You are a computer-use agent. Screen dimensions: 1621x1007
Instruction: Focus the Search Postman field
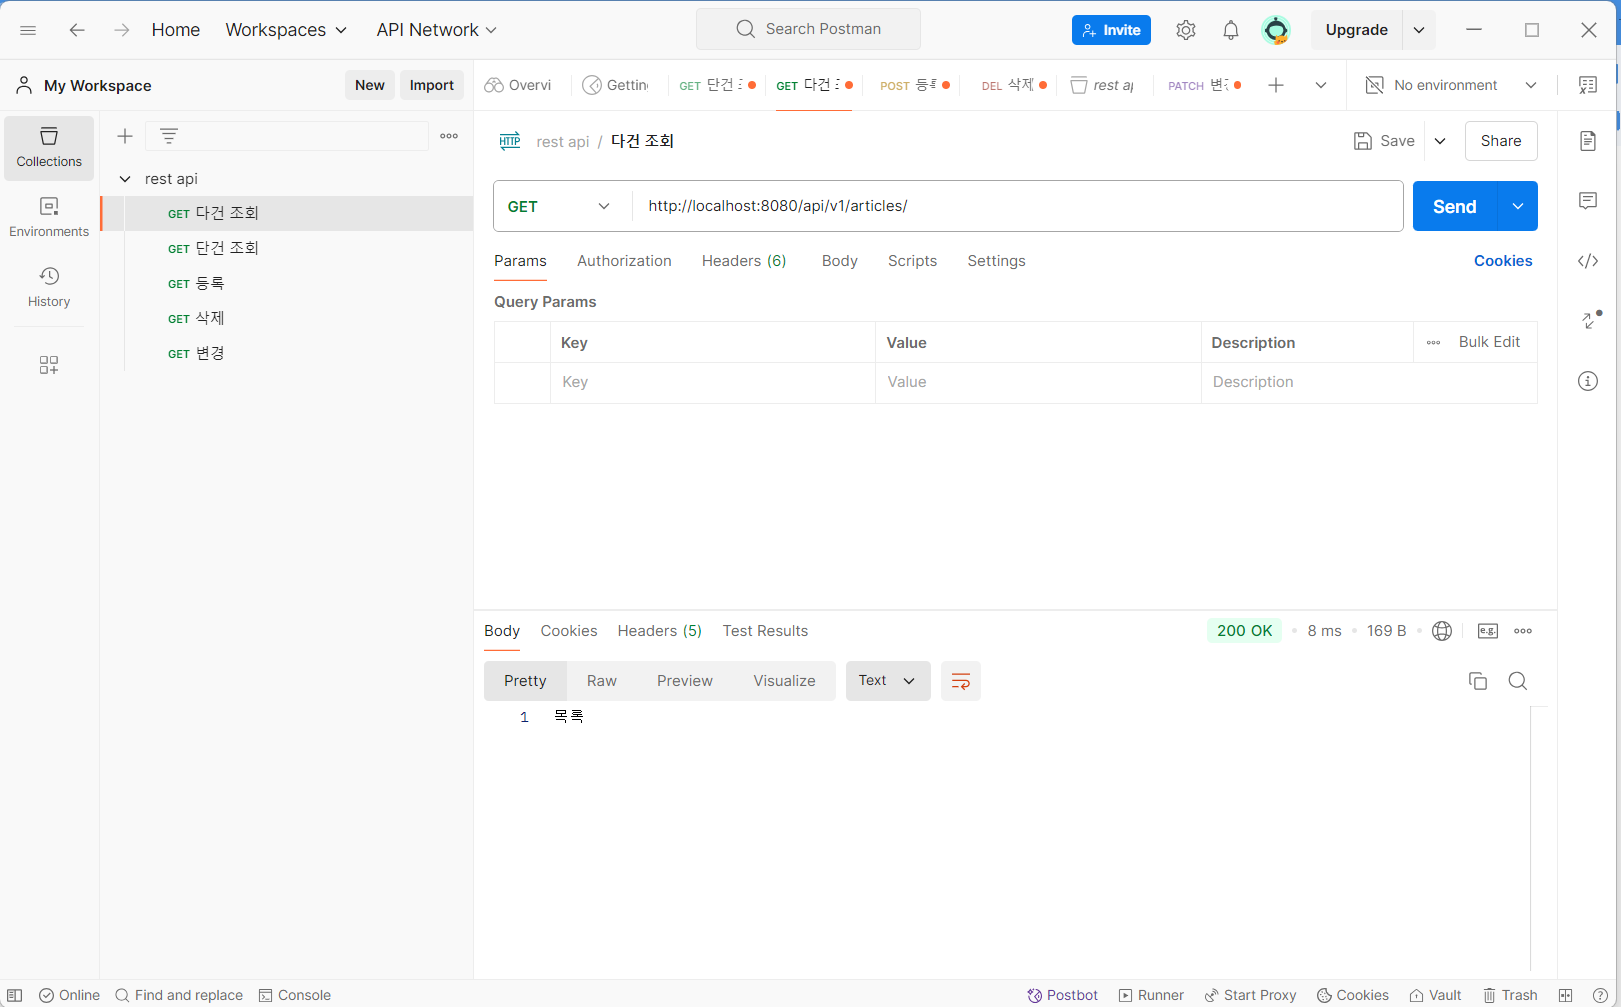(808, 29)
